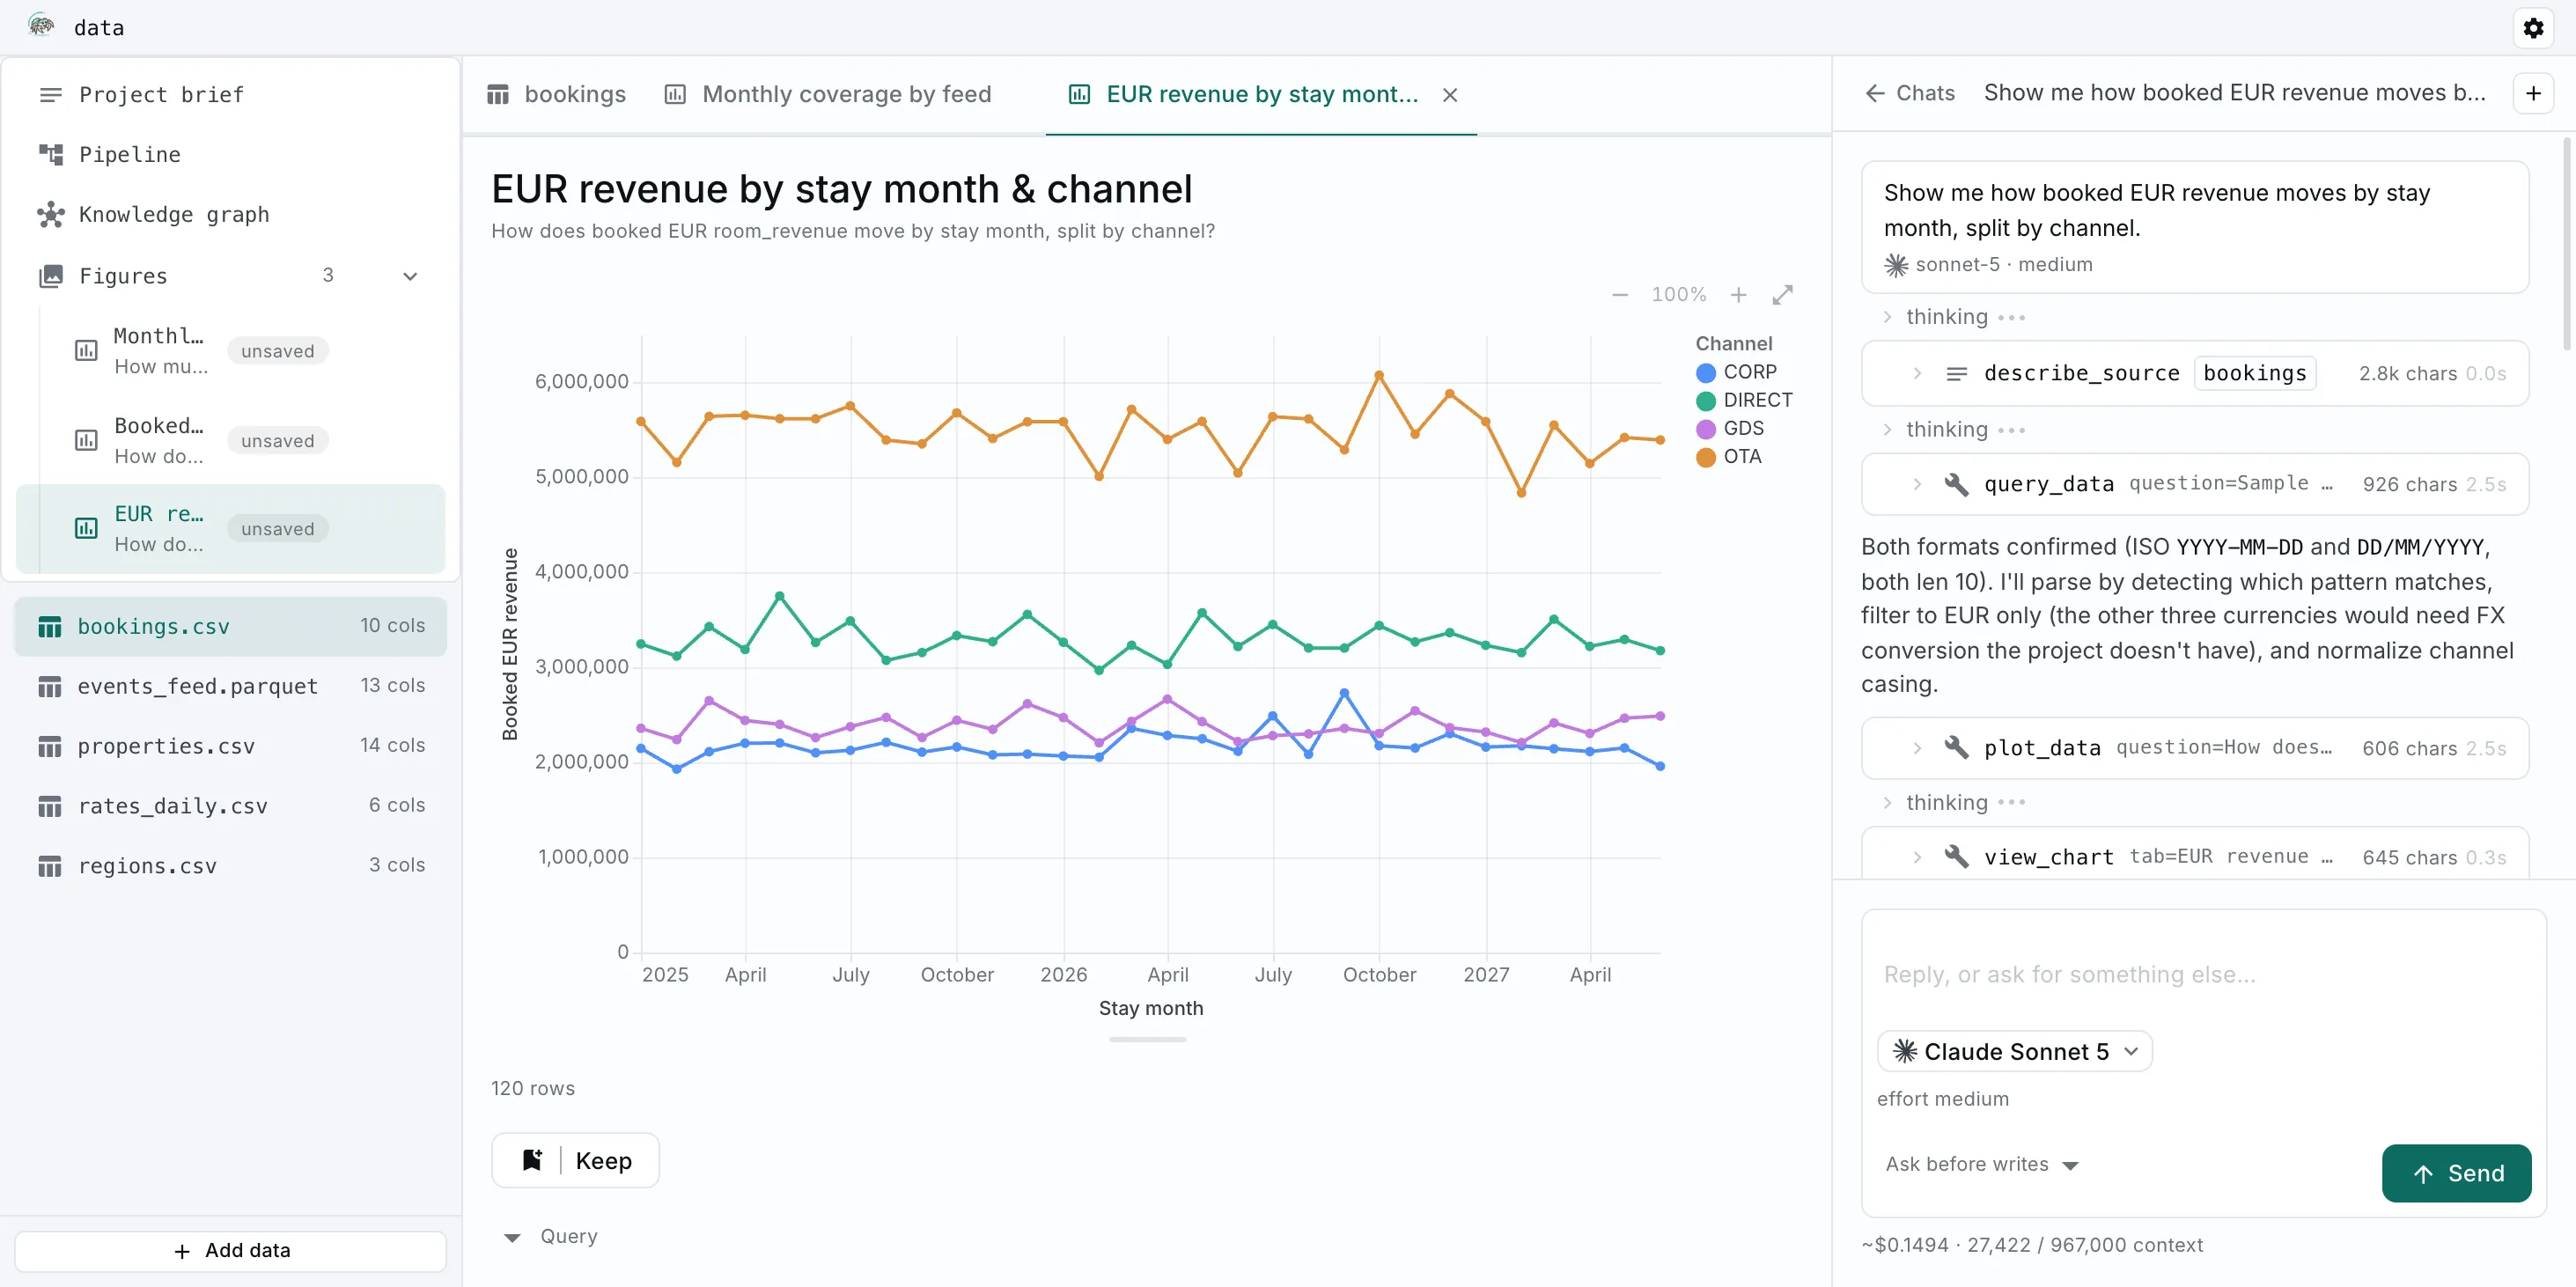2576x1287 pixels.
Task: Click the Send button
Action: pos(2457,1173)
